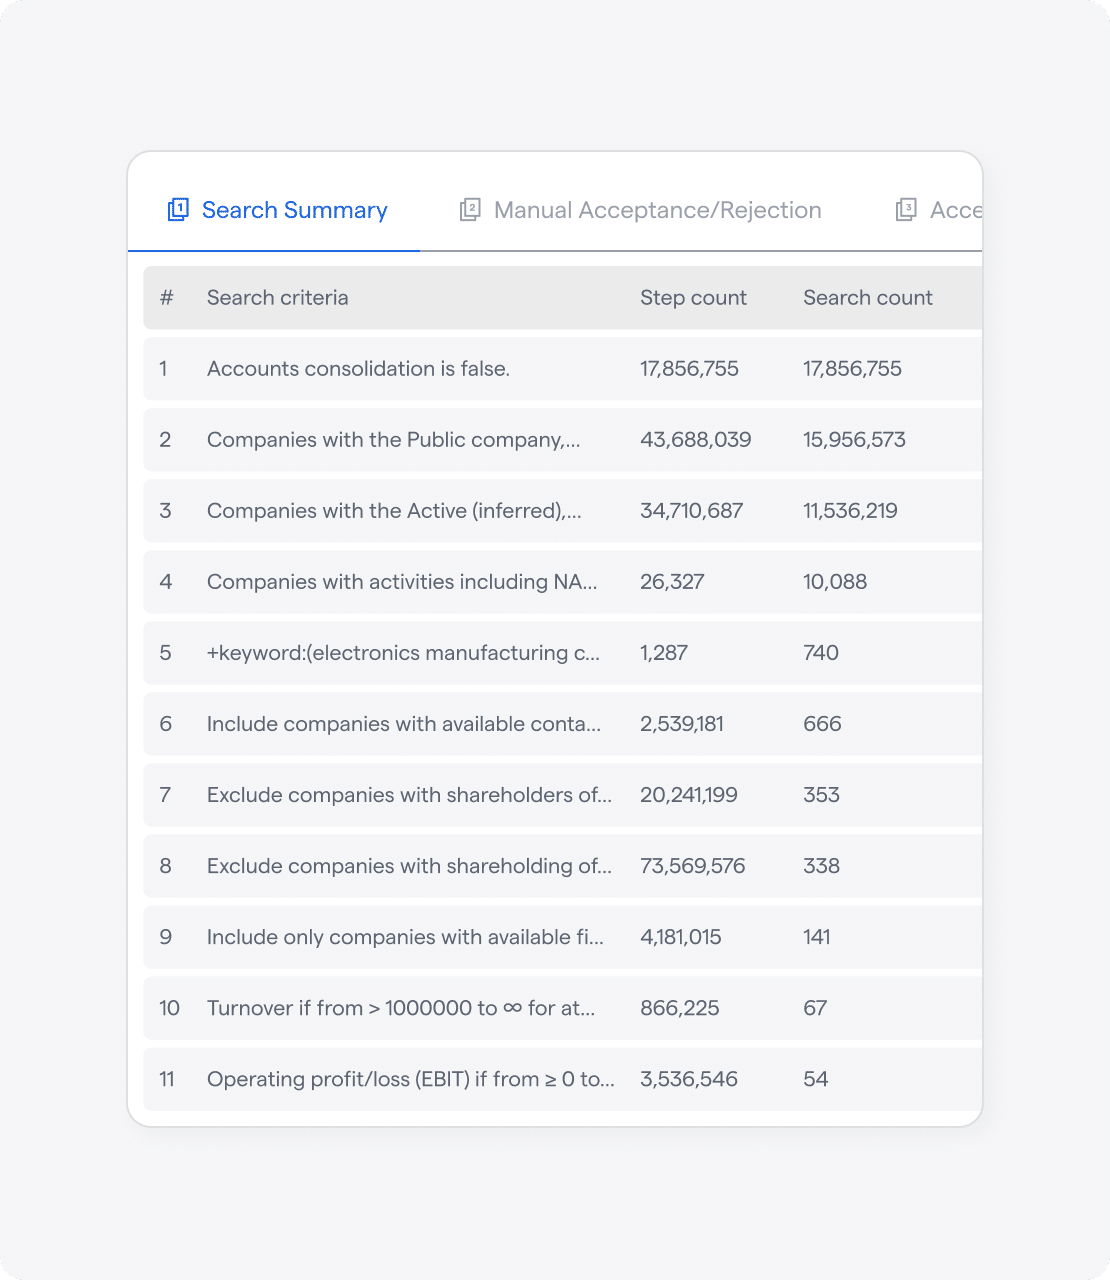Click the Turnover if from > 1000000 row
The height and width of the screenshot is (1280, 1110).
400,1008
